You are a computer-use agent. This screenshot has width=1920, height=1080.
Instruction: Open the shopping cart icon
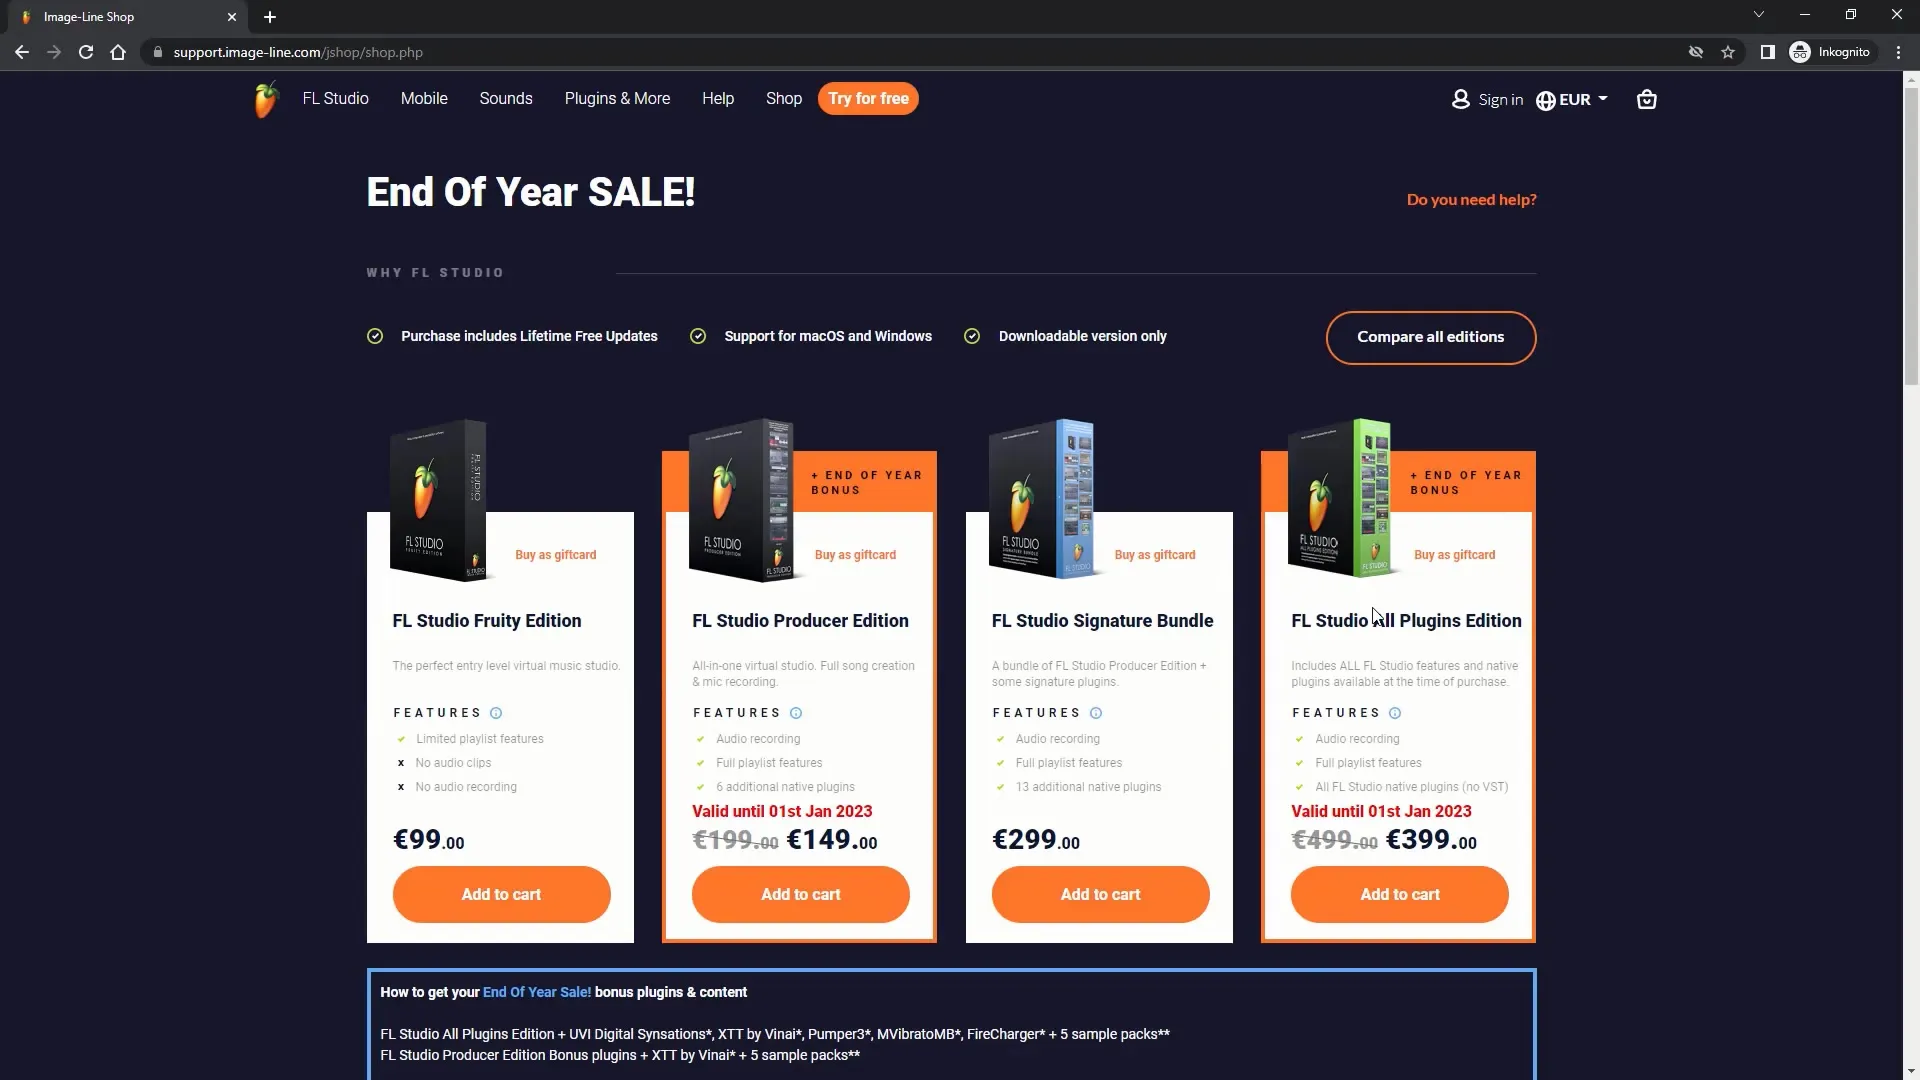tap(1648, 99)
